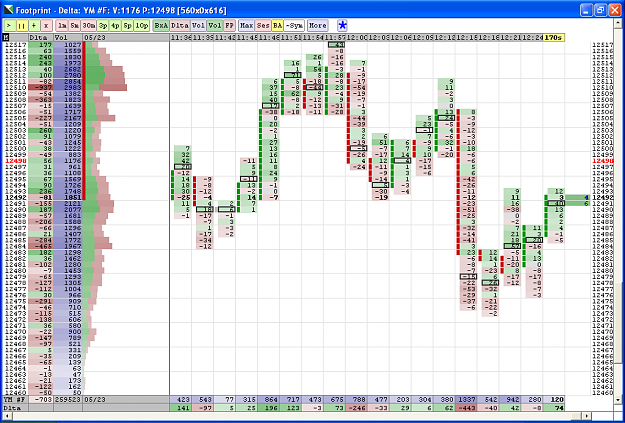The image size is (625, 423).
Task: Open the More options button
Action: [x=318, y=26]
